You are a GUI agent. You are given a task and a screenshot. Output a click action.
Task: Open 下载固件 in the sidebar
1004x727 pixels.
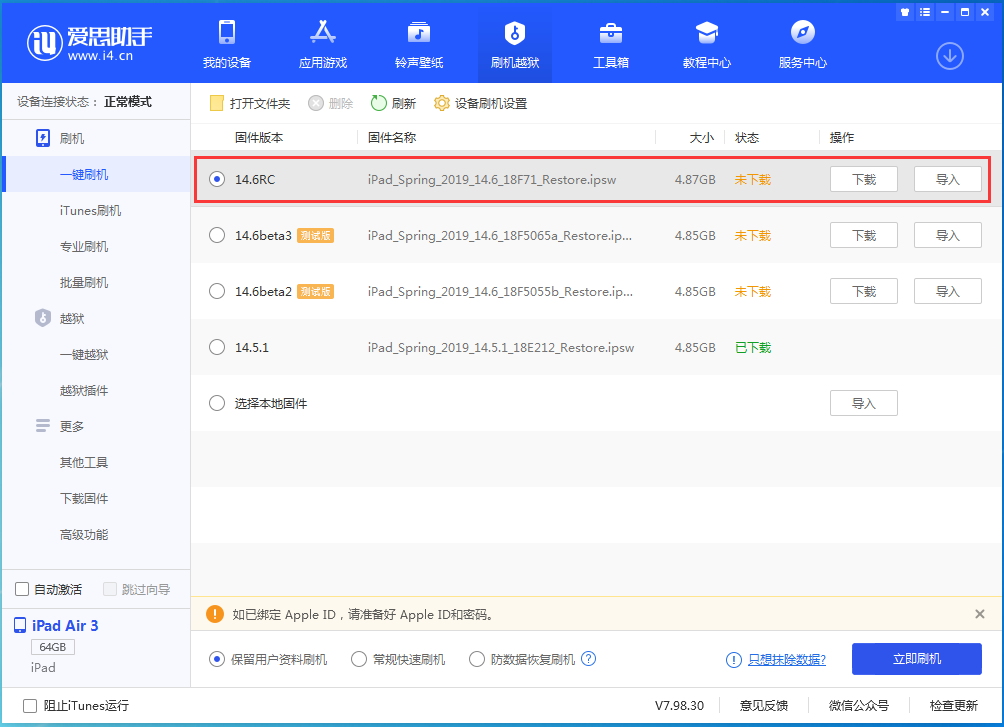tap(84, 498)
